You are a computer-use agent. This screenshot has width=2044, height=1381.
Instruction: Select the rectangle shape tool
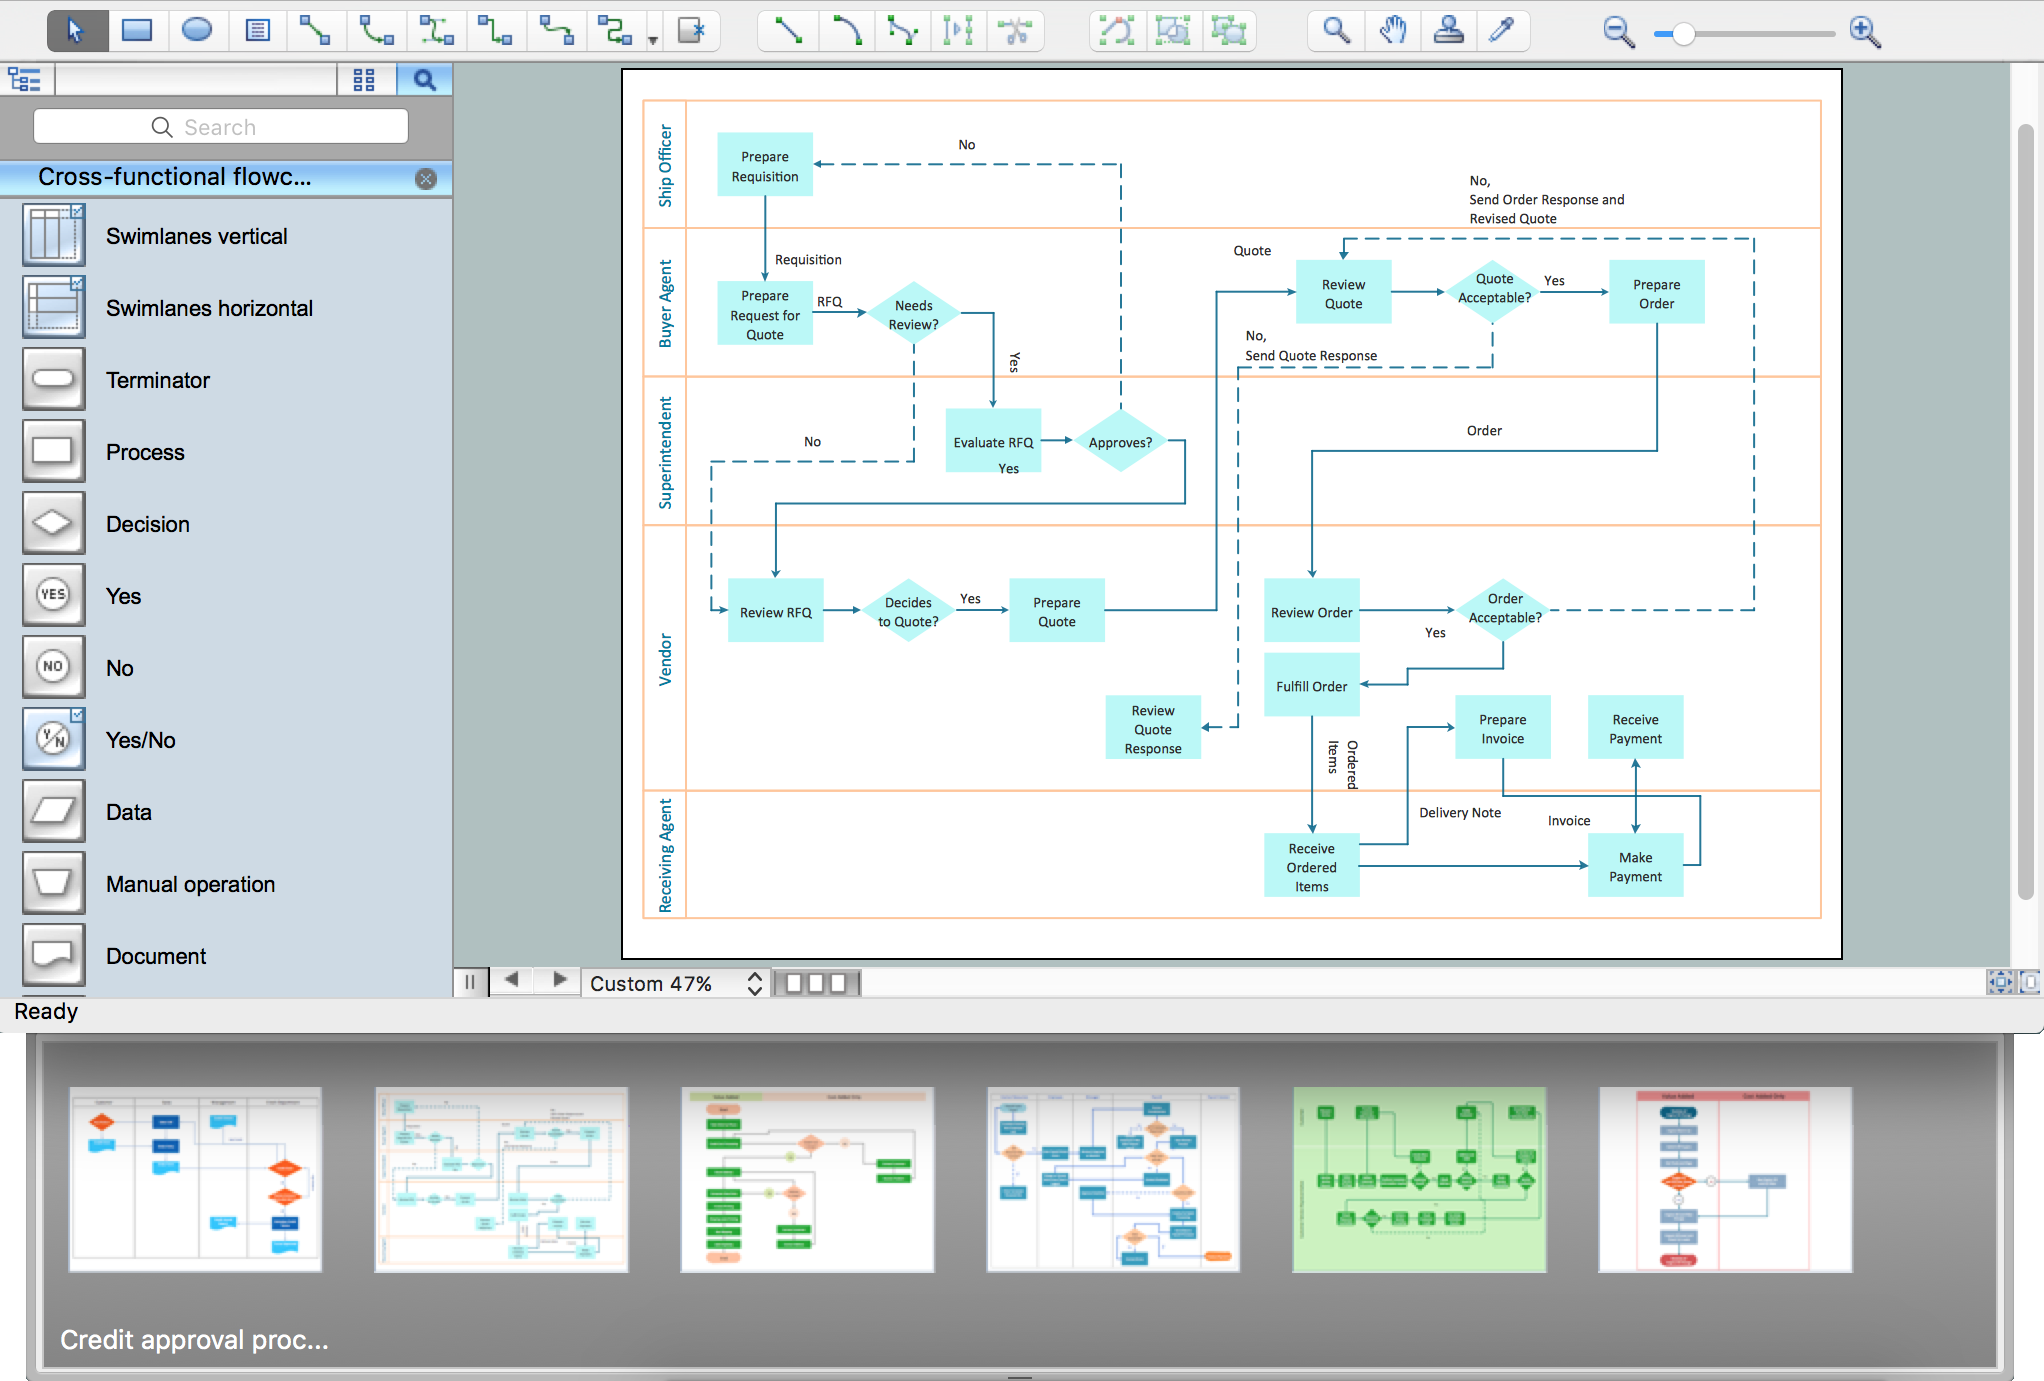[x=137, y=31]
